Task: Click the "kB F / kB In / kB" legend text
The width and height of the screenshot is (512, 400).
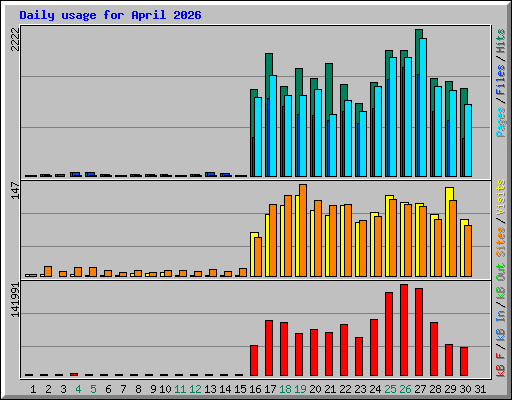Action: (x=501, y=332)
